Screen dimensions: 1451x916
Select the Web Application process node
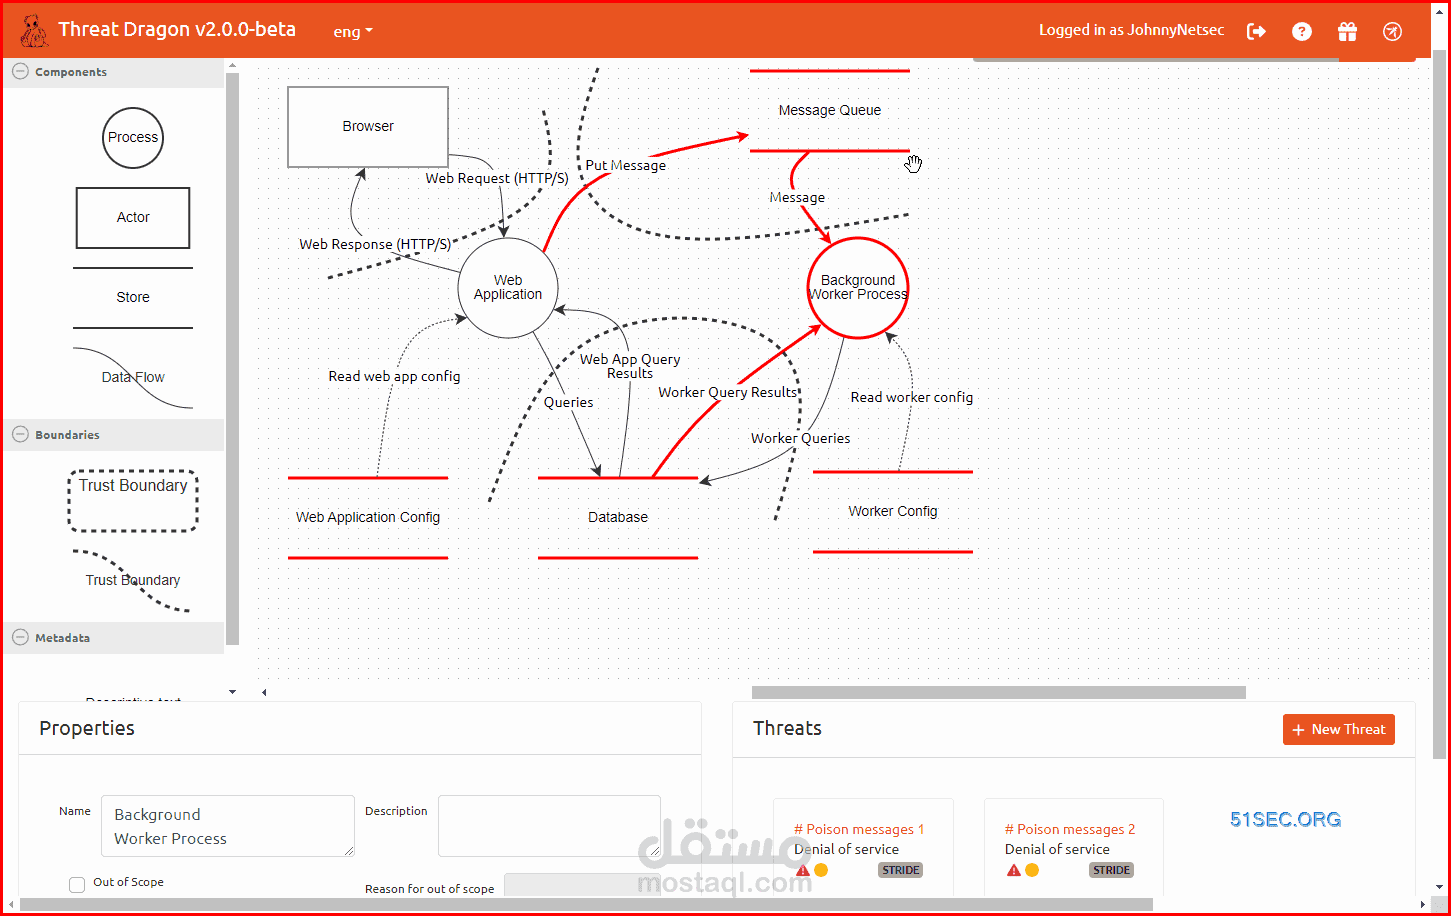508,288
